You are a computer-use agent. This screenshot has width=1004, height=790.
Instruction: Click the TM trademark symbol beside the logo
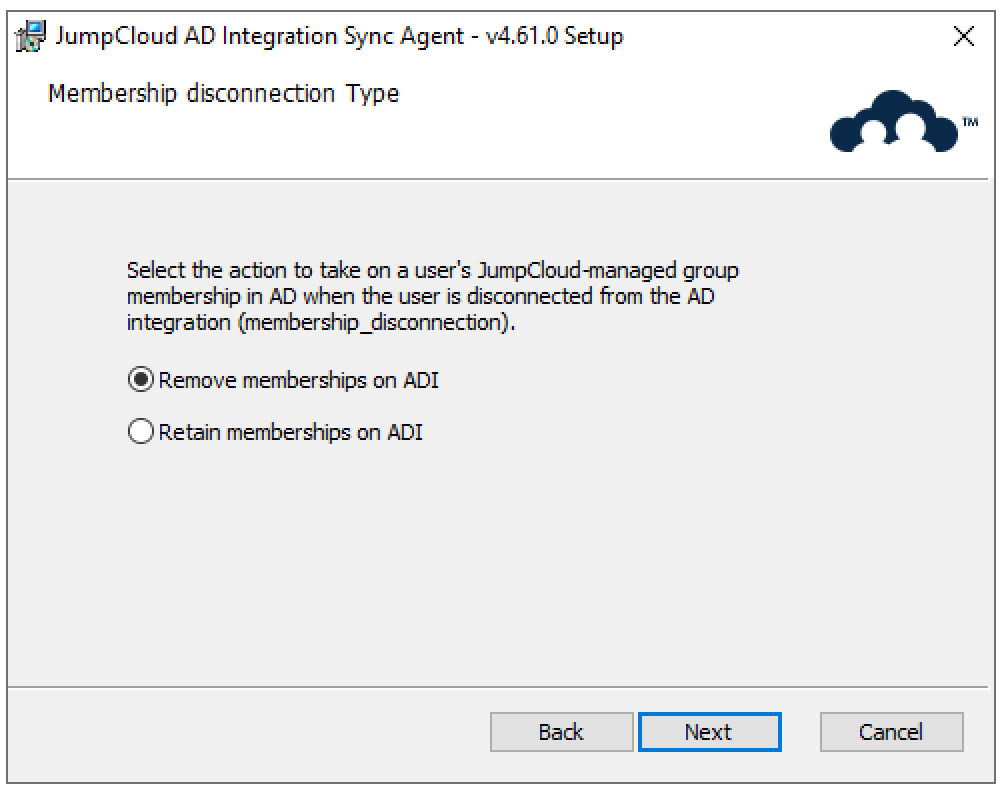(969, 122)
